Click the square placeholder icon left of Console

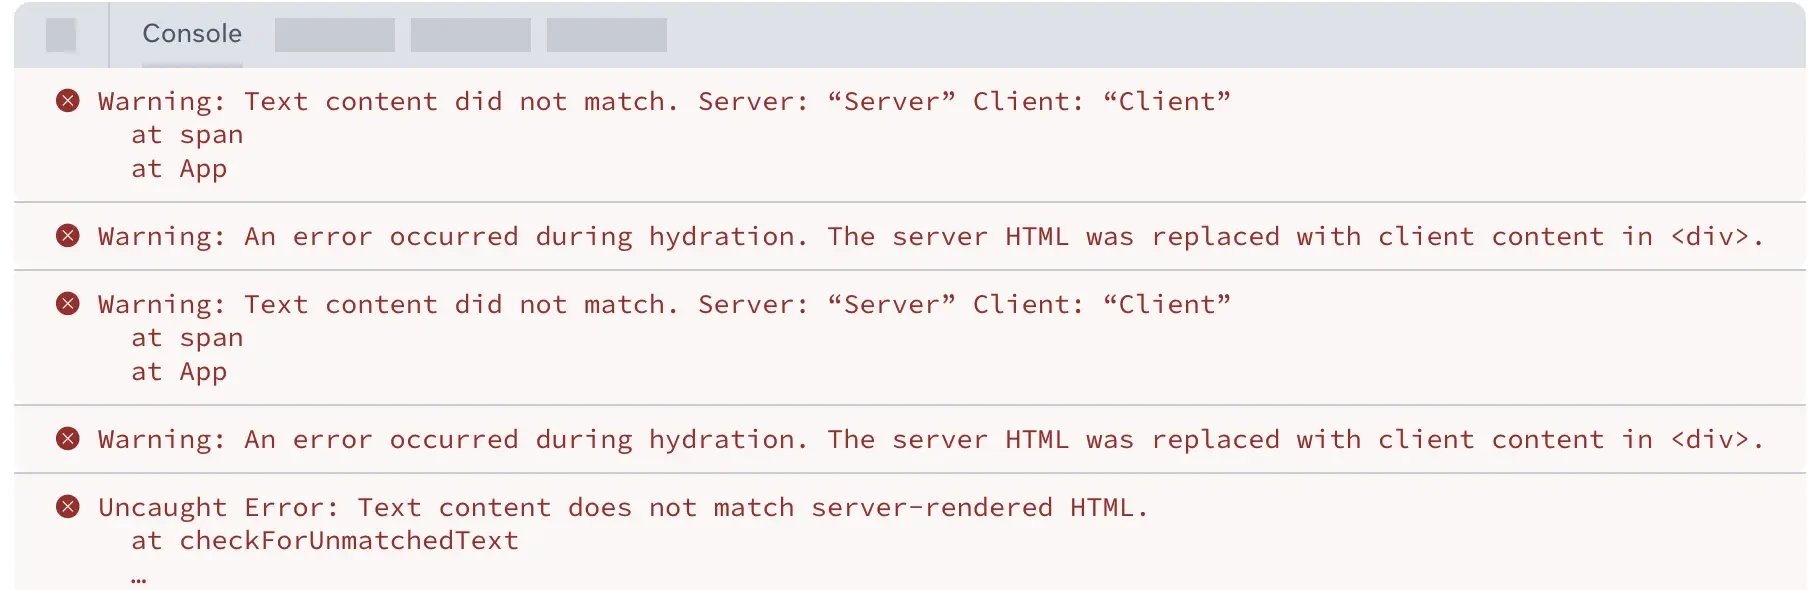[61, 35]
